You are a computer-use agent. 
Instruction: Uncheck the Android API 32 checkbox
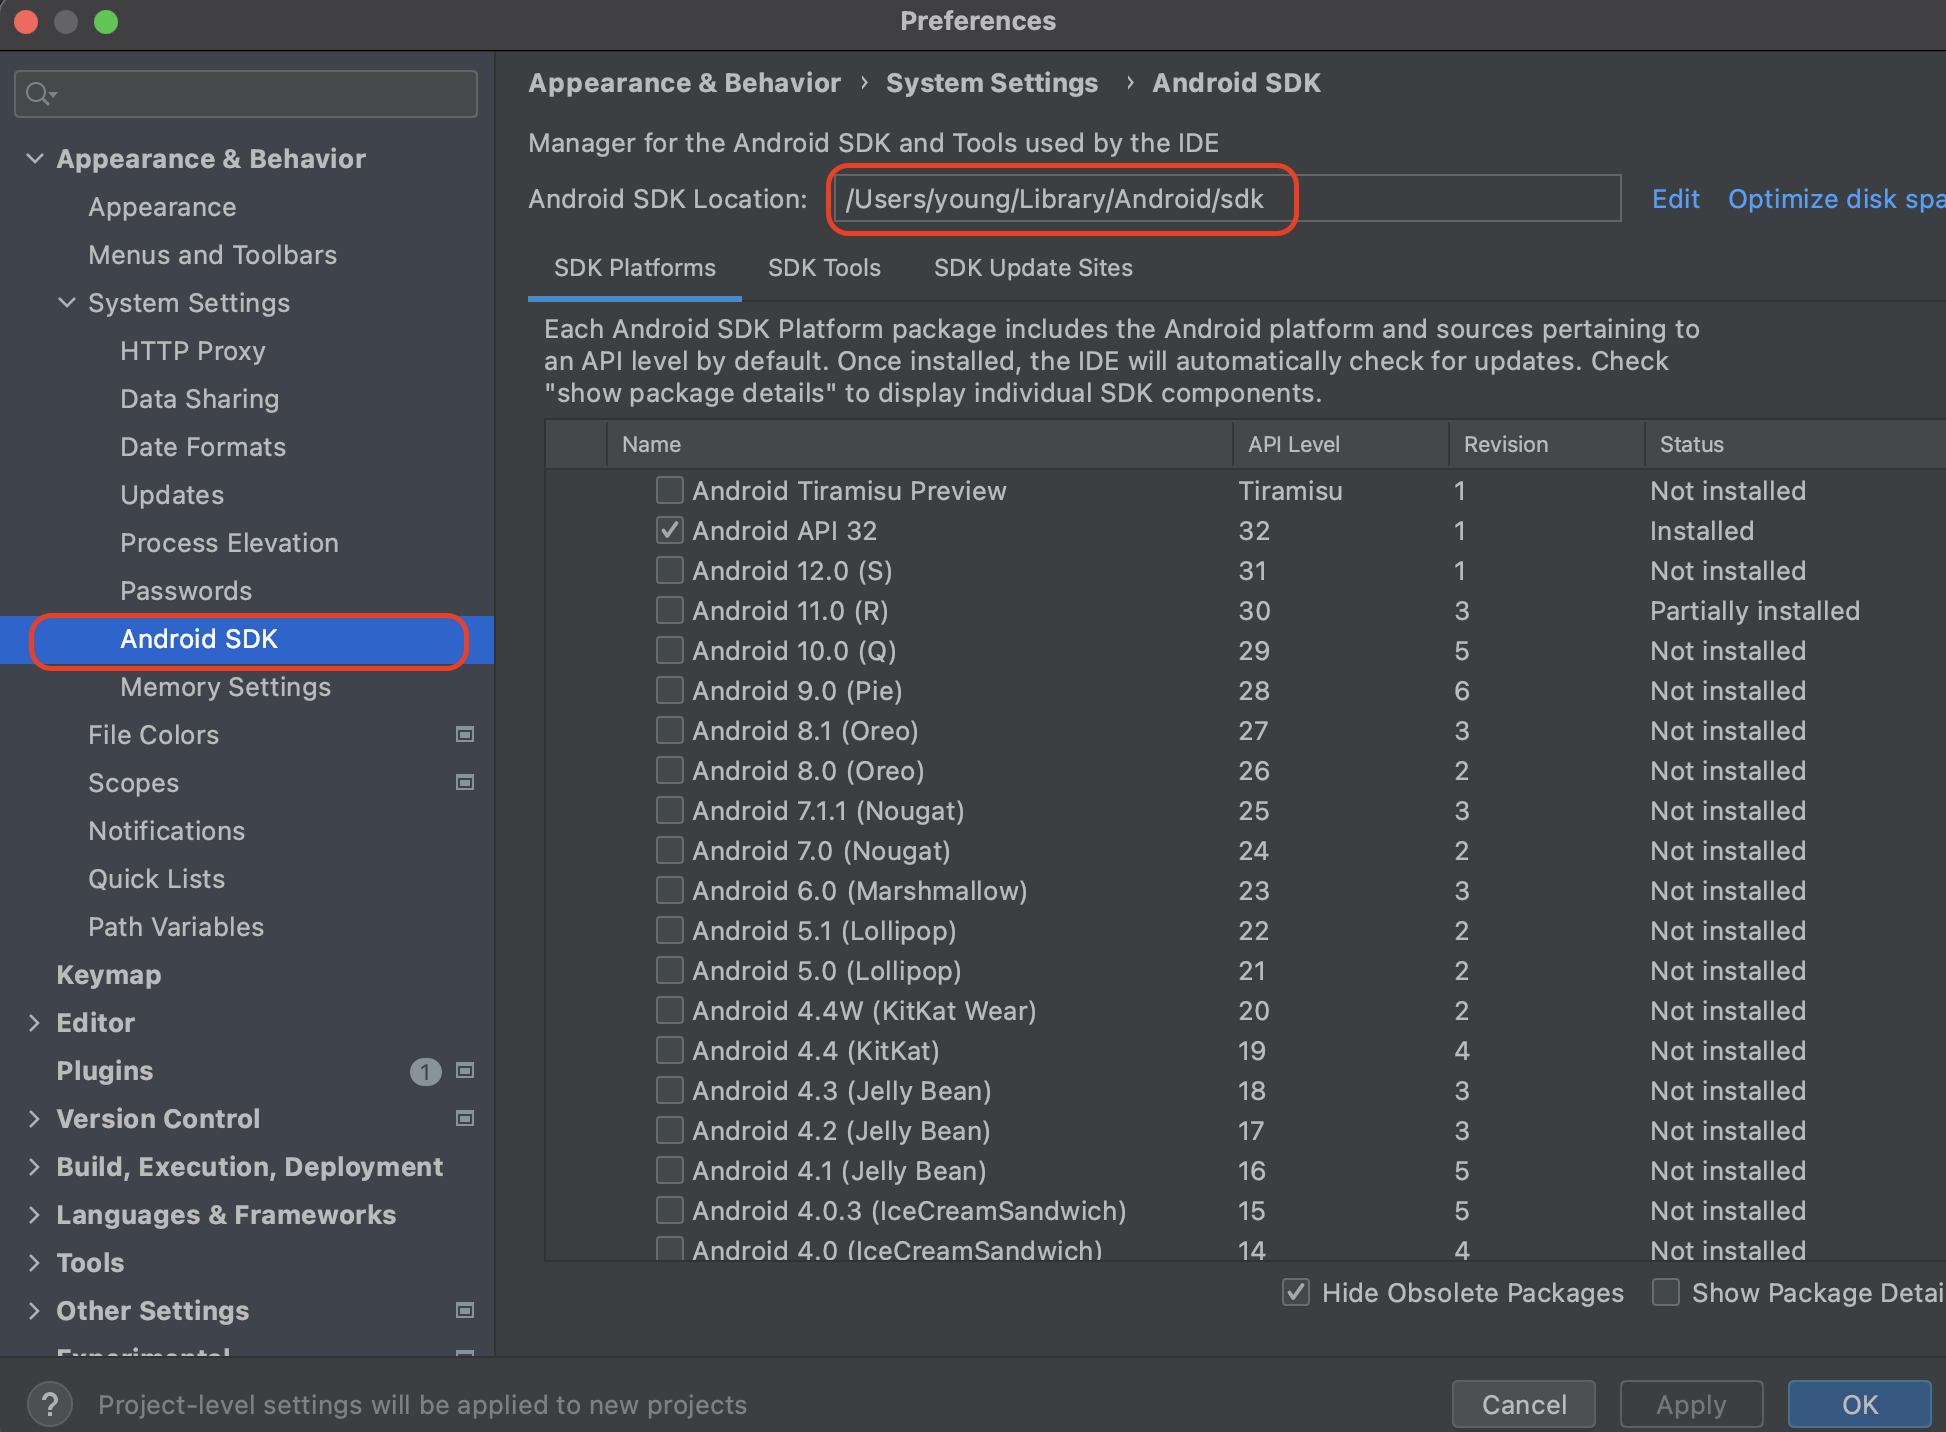[669, 530]
